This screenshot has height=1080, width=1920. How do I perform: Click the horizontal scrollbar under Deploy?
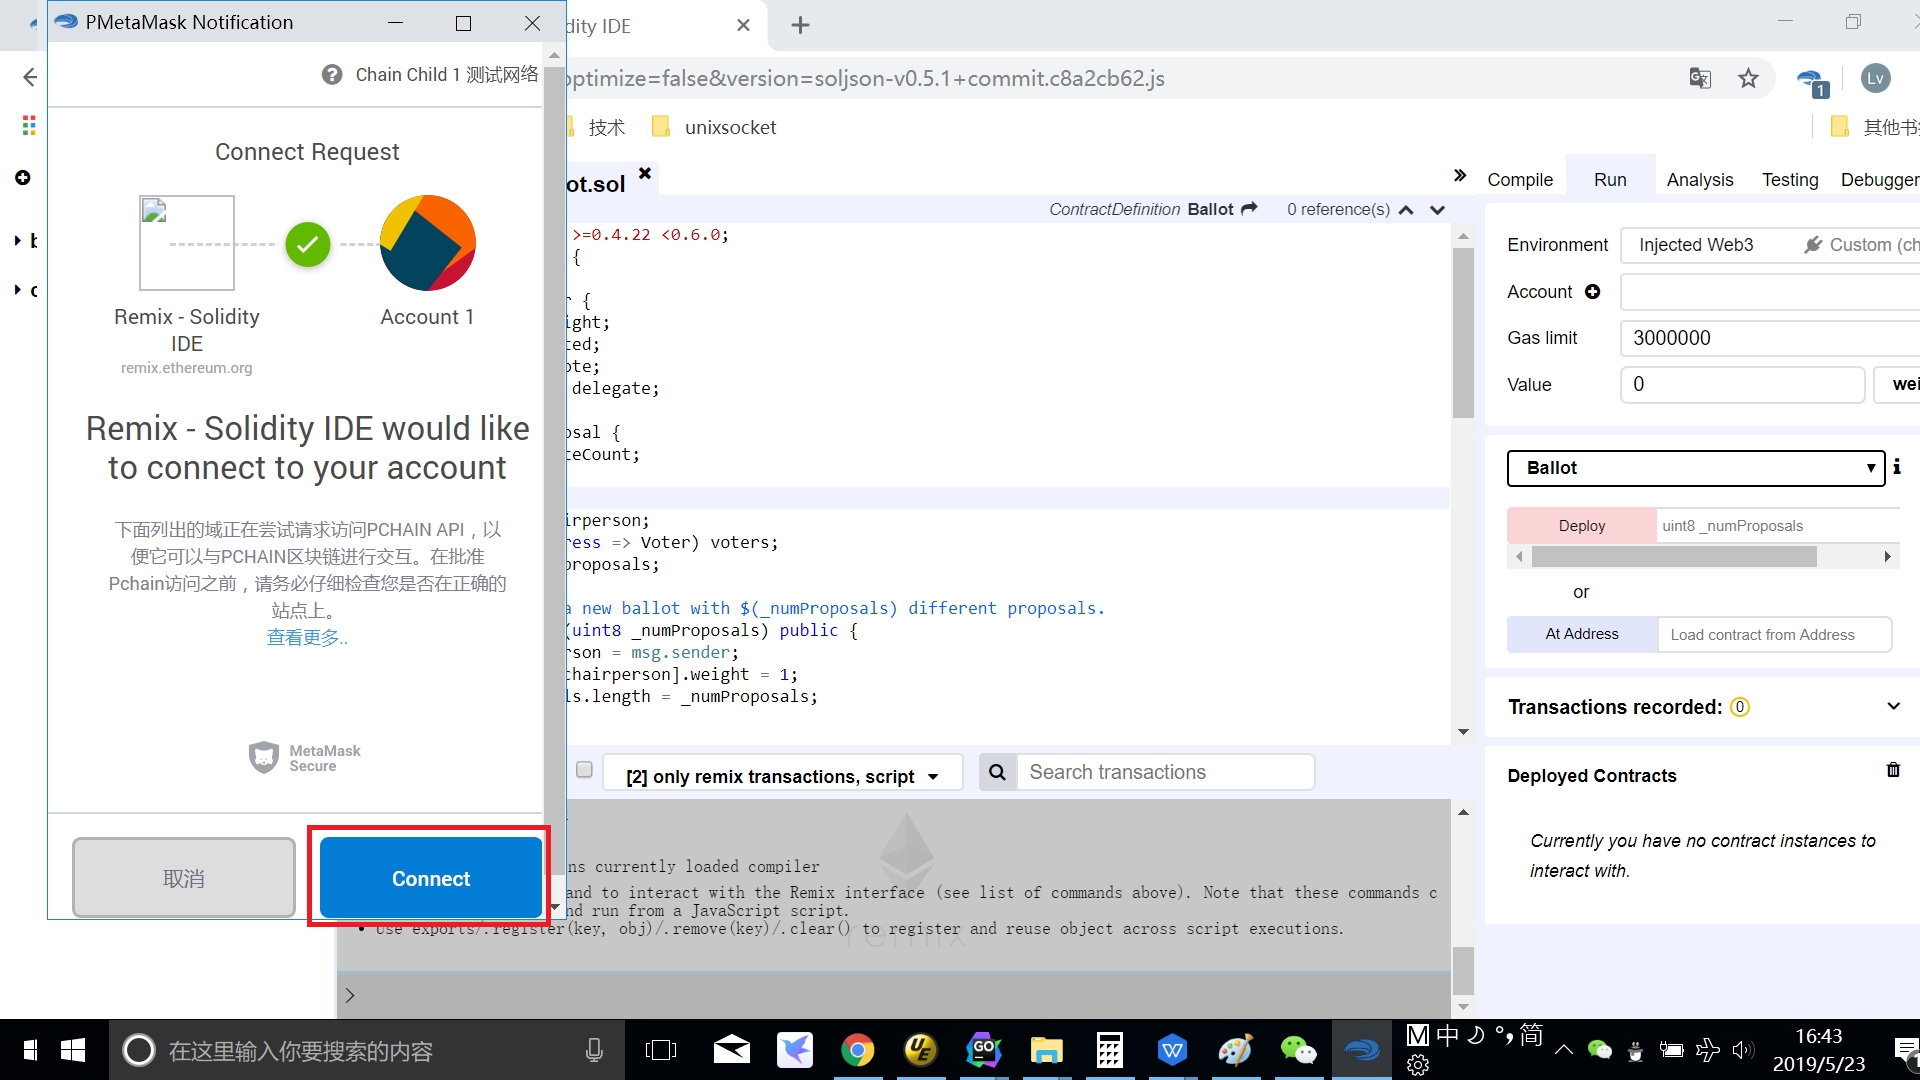pos(1673,557)
